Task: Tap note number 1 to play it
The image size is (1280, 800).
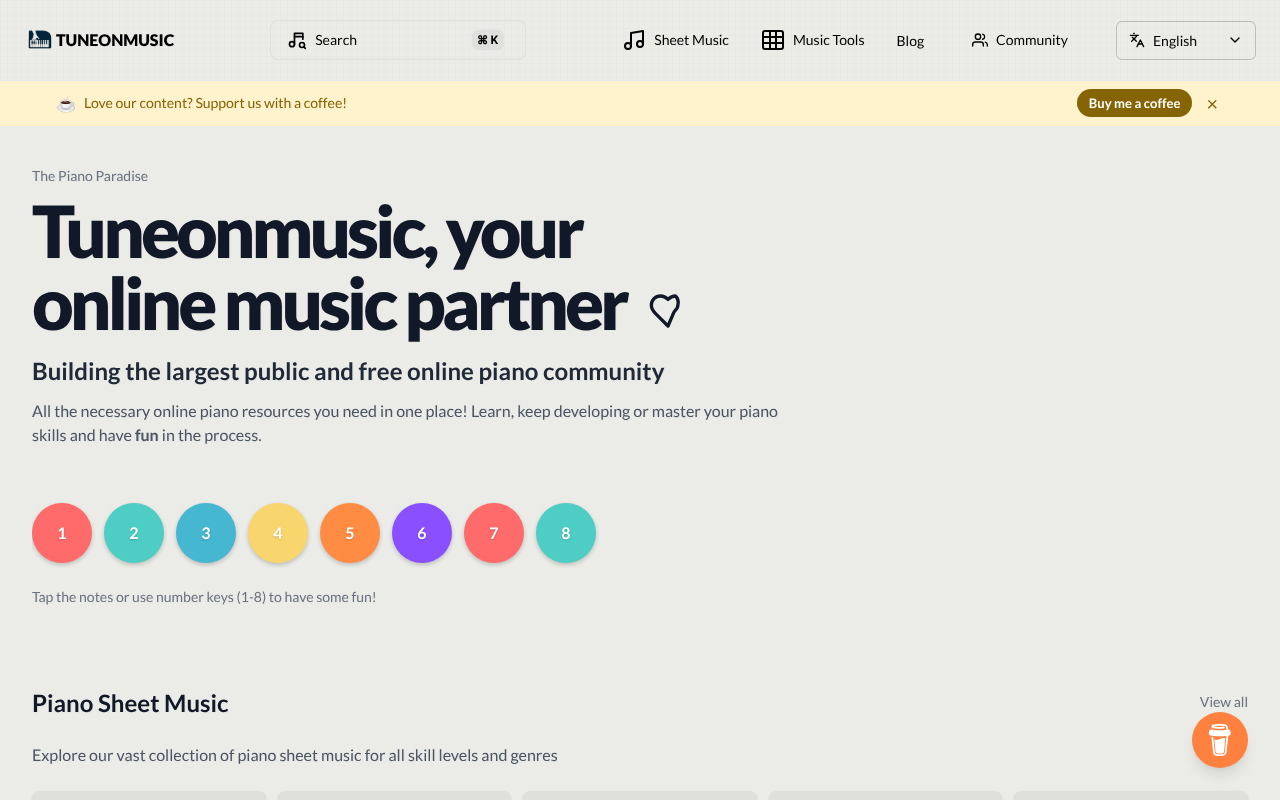Action: [x=62, y=533]
